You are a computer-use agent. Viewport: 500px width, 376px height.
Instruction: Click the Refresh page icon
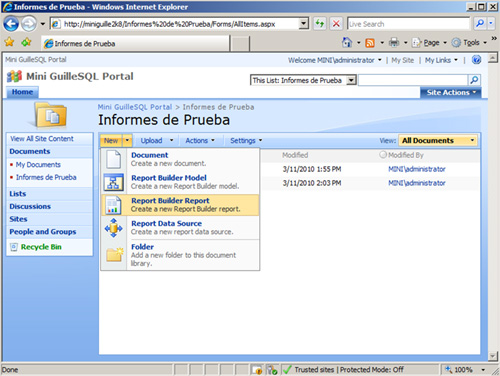point(320,24)
